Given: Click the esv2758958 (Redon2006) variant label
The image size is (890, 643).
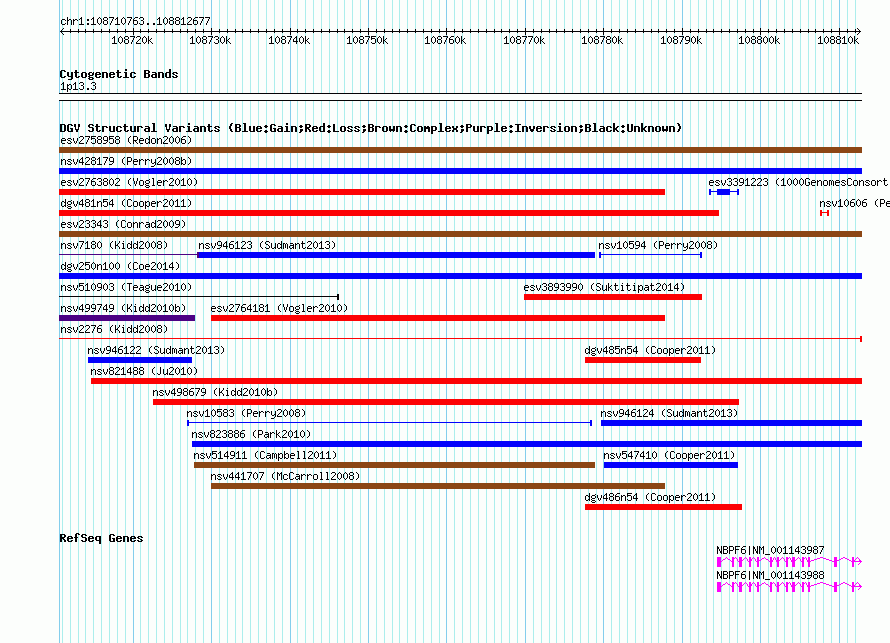Looking at the screenshot, I should (126, 140).
